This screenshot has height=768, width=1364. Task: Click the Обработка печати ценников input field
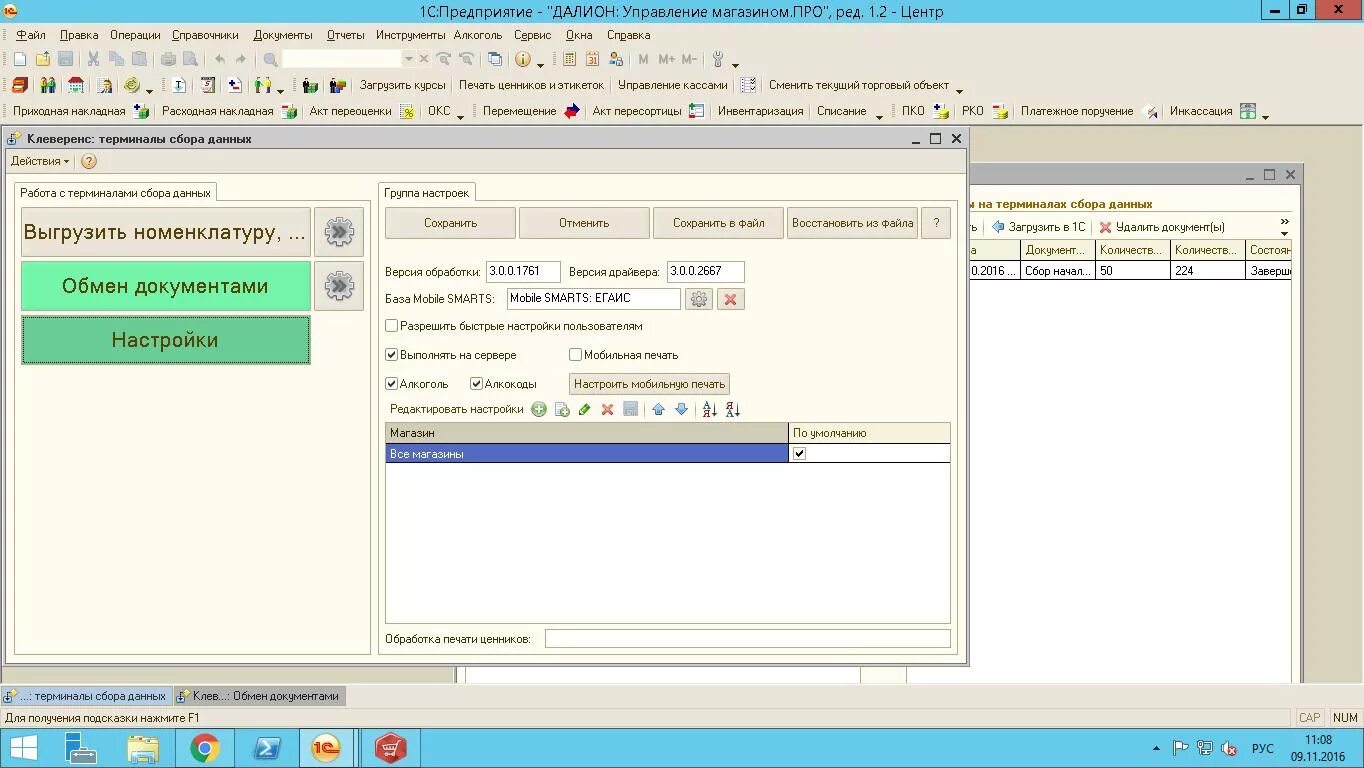coord(747,638)
